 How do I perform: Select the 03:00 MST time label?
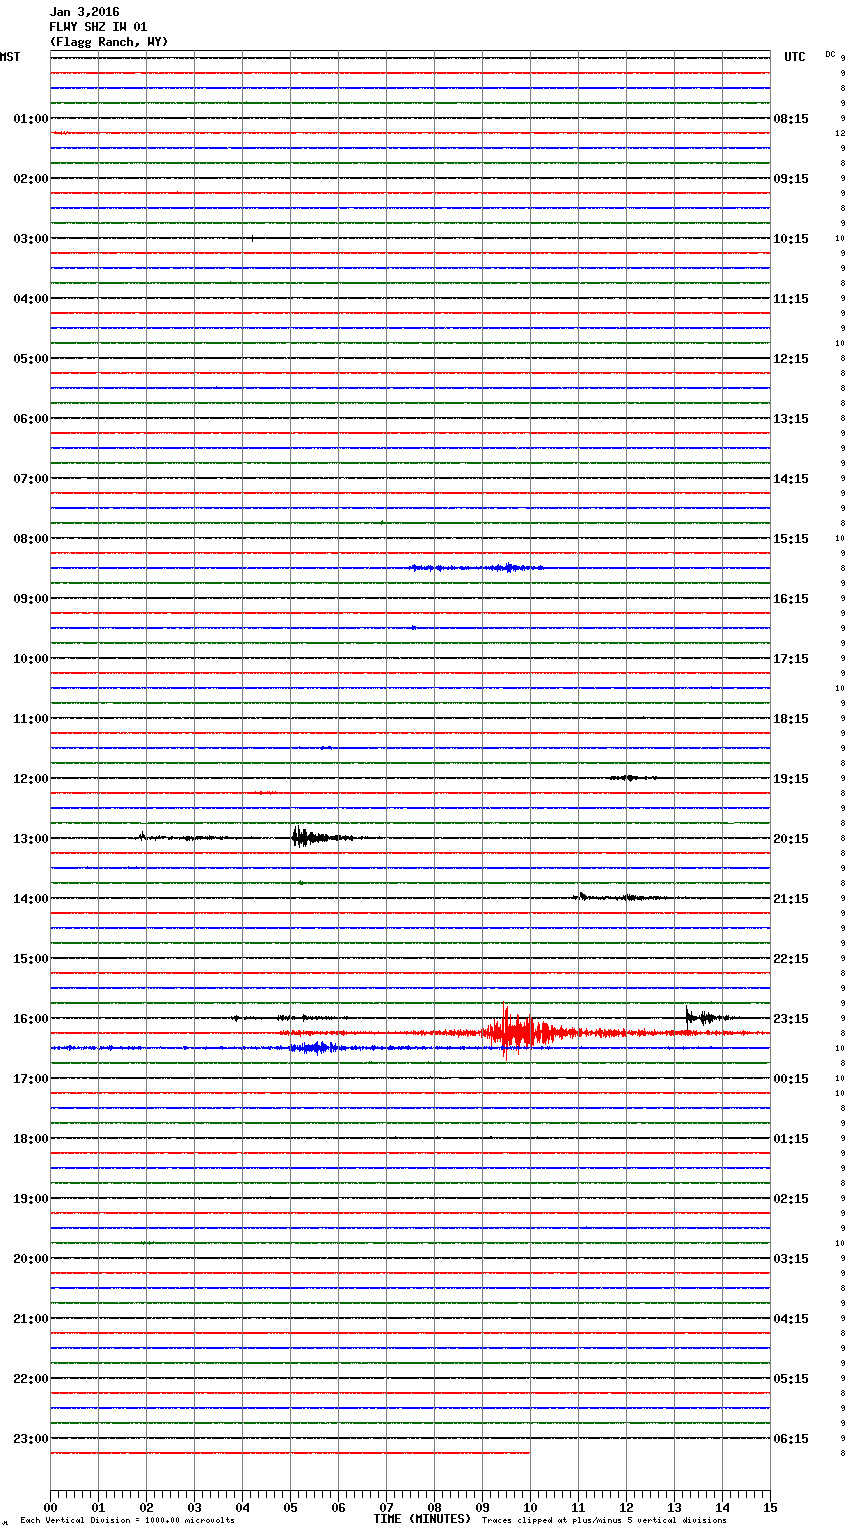(31, 239)
